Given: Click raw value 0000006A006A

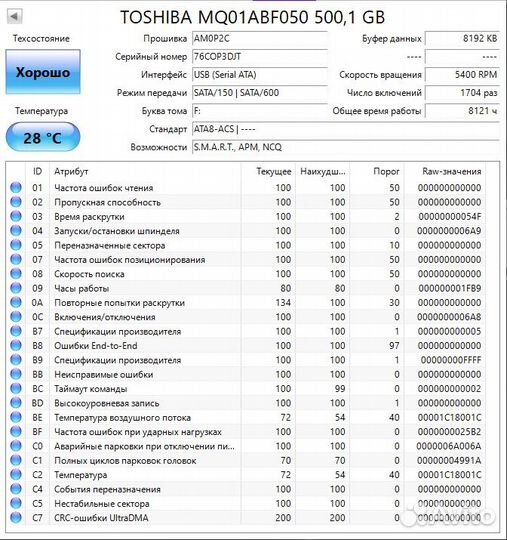Looking at the screenshot, I should (x=449, y=446).
